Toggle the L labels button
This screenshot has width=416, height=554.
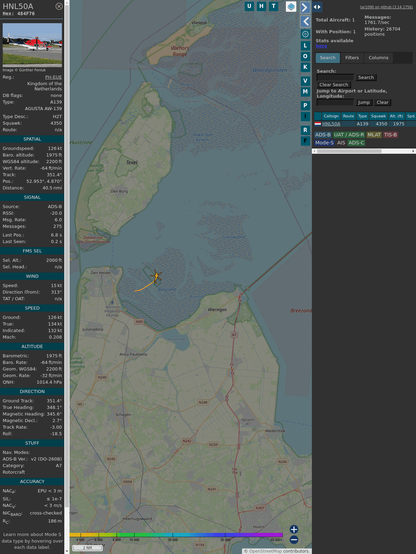[x=305, y=46]
